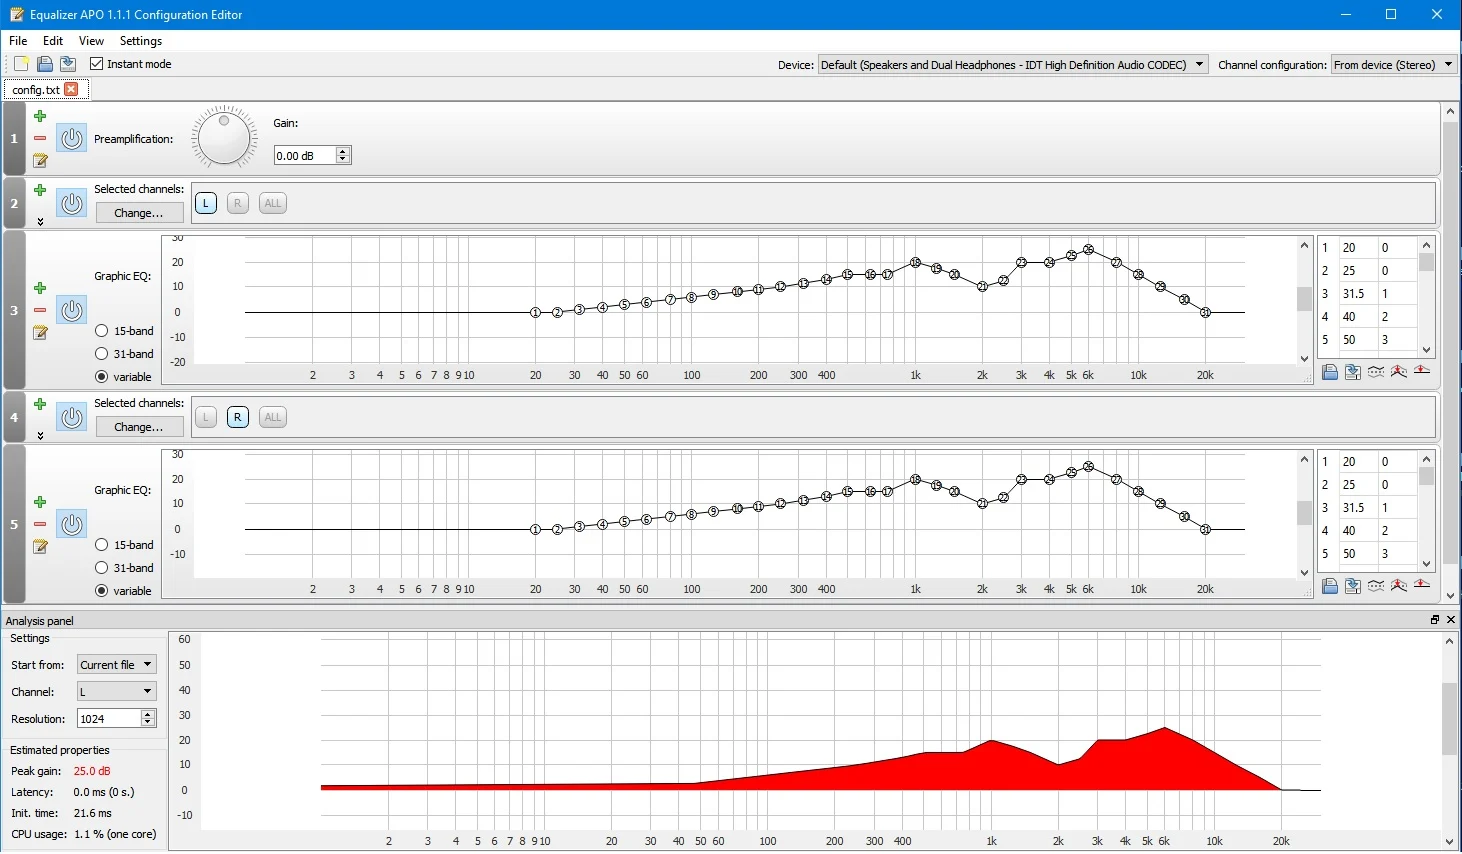1462x854 pixels.
Task: Click Change... button in filter row 2
Action: (x=139, y=213)
